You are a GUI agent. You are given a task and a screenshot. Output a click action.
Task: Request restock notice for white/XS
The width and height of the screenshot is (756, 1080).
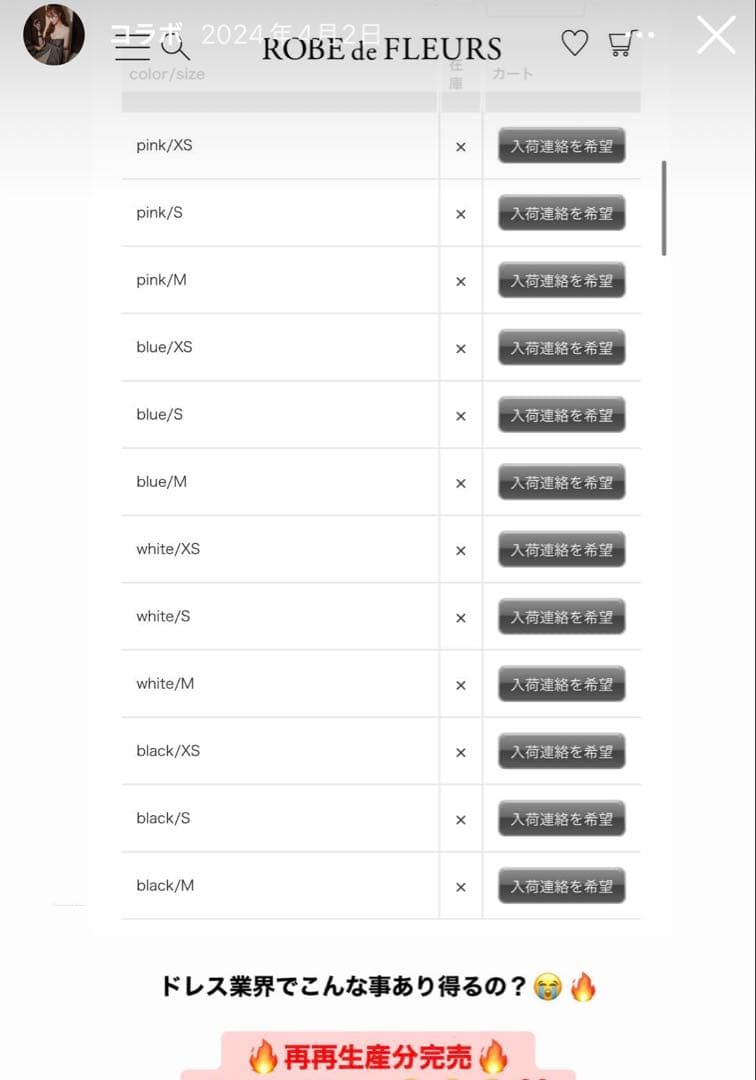click(561, 550)
